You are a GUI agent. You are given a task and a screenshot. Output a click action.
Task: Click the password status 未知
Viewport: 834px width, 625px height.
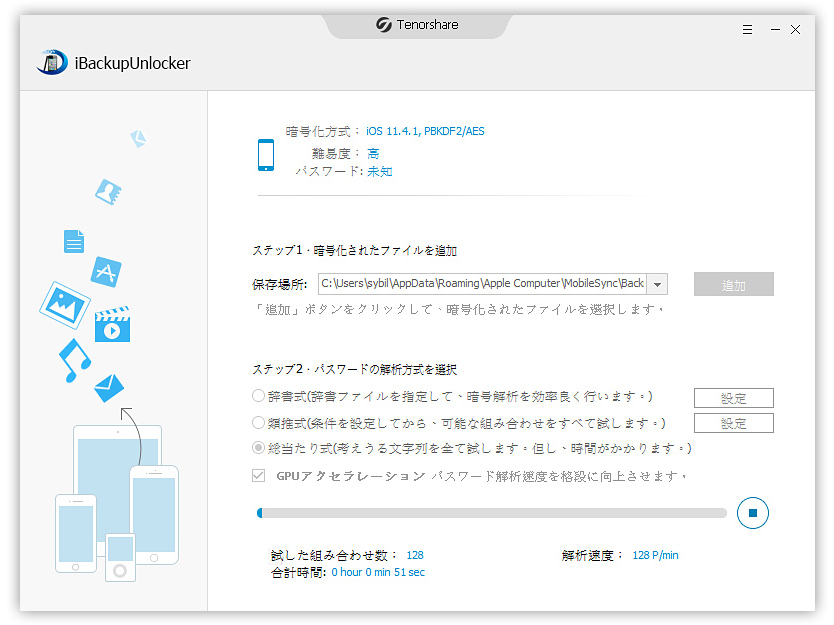click(x=380, y=171)
